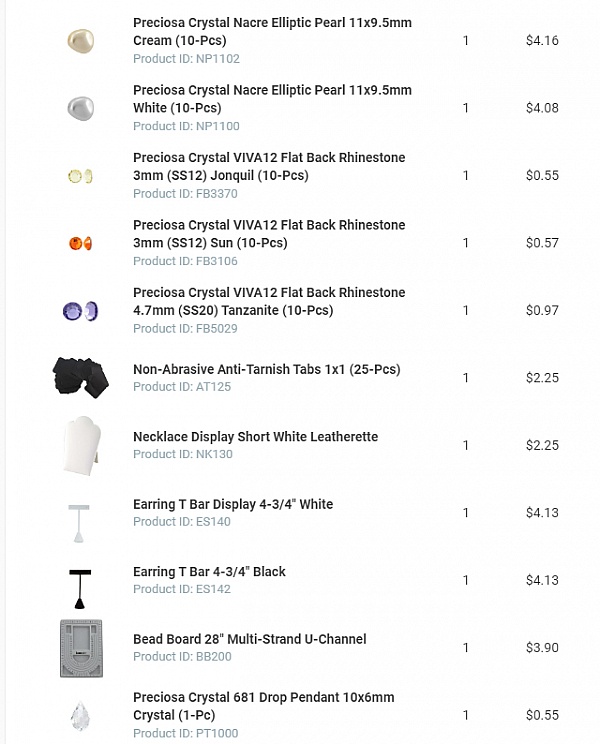The image size is (600, 744).
Task: Open the black earring T bar image
Action: click(x=80, y=589)
